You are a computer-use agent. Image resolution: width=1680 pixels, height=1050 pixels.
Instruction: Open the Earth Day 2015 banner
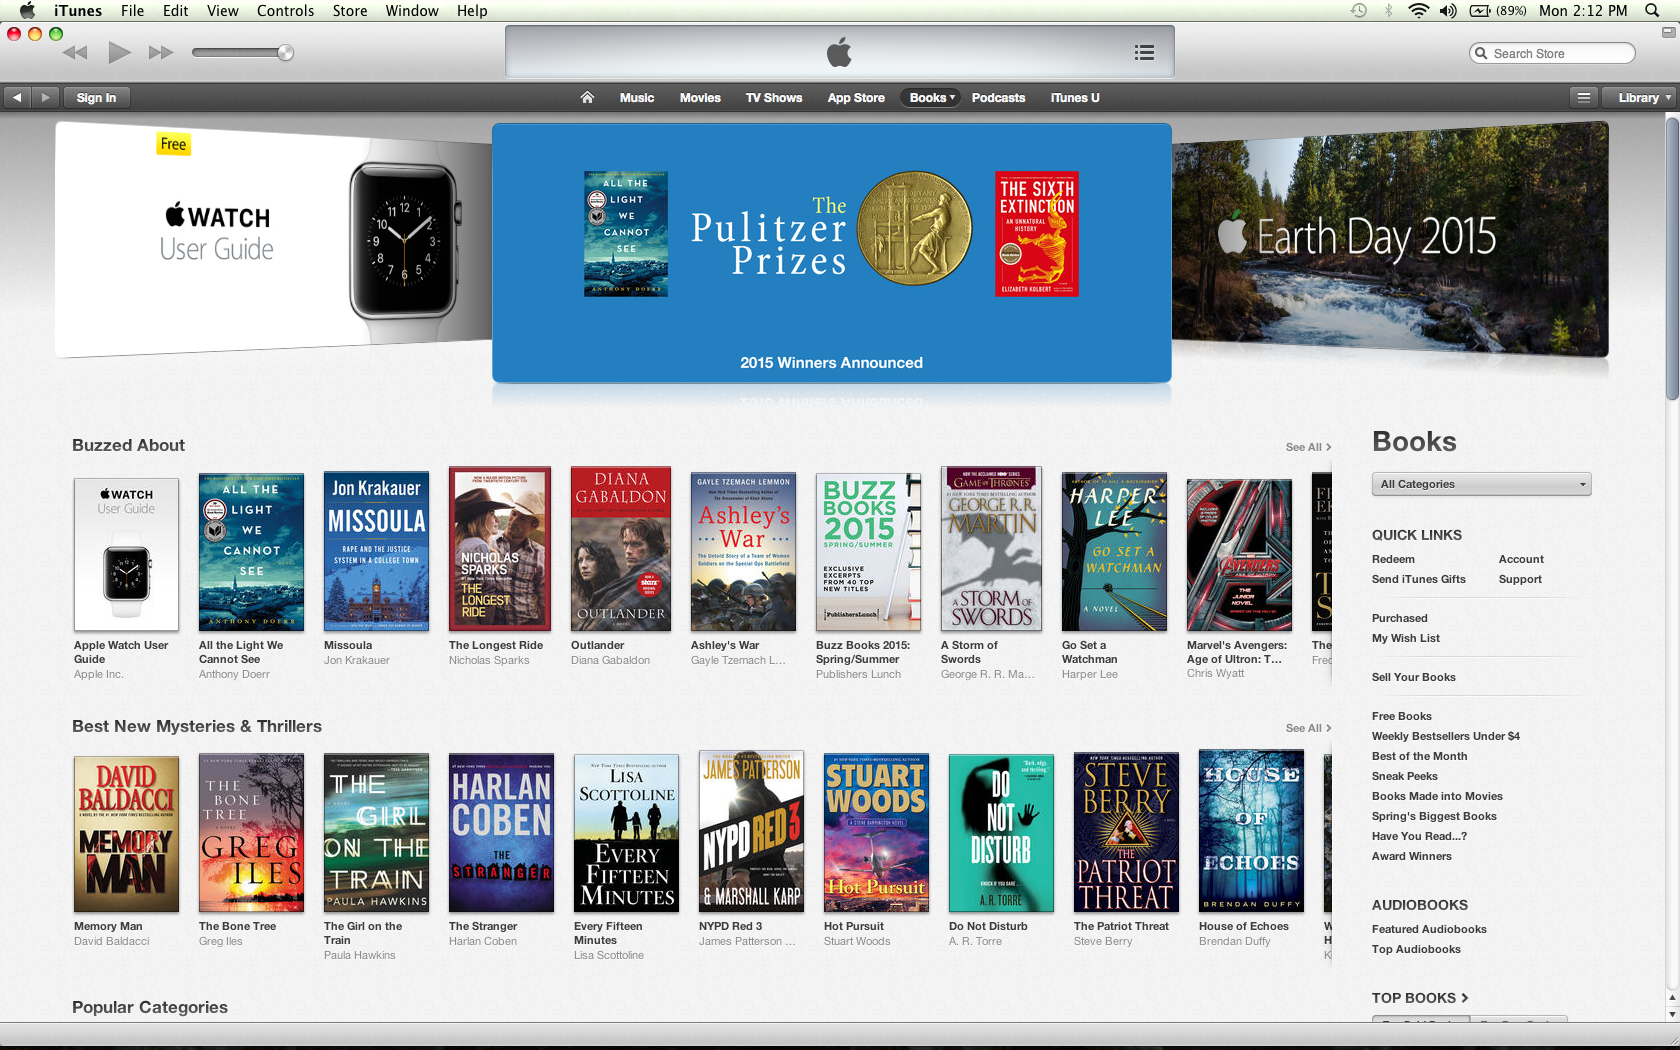click(x=1390, y=240)
